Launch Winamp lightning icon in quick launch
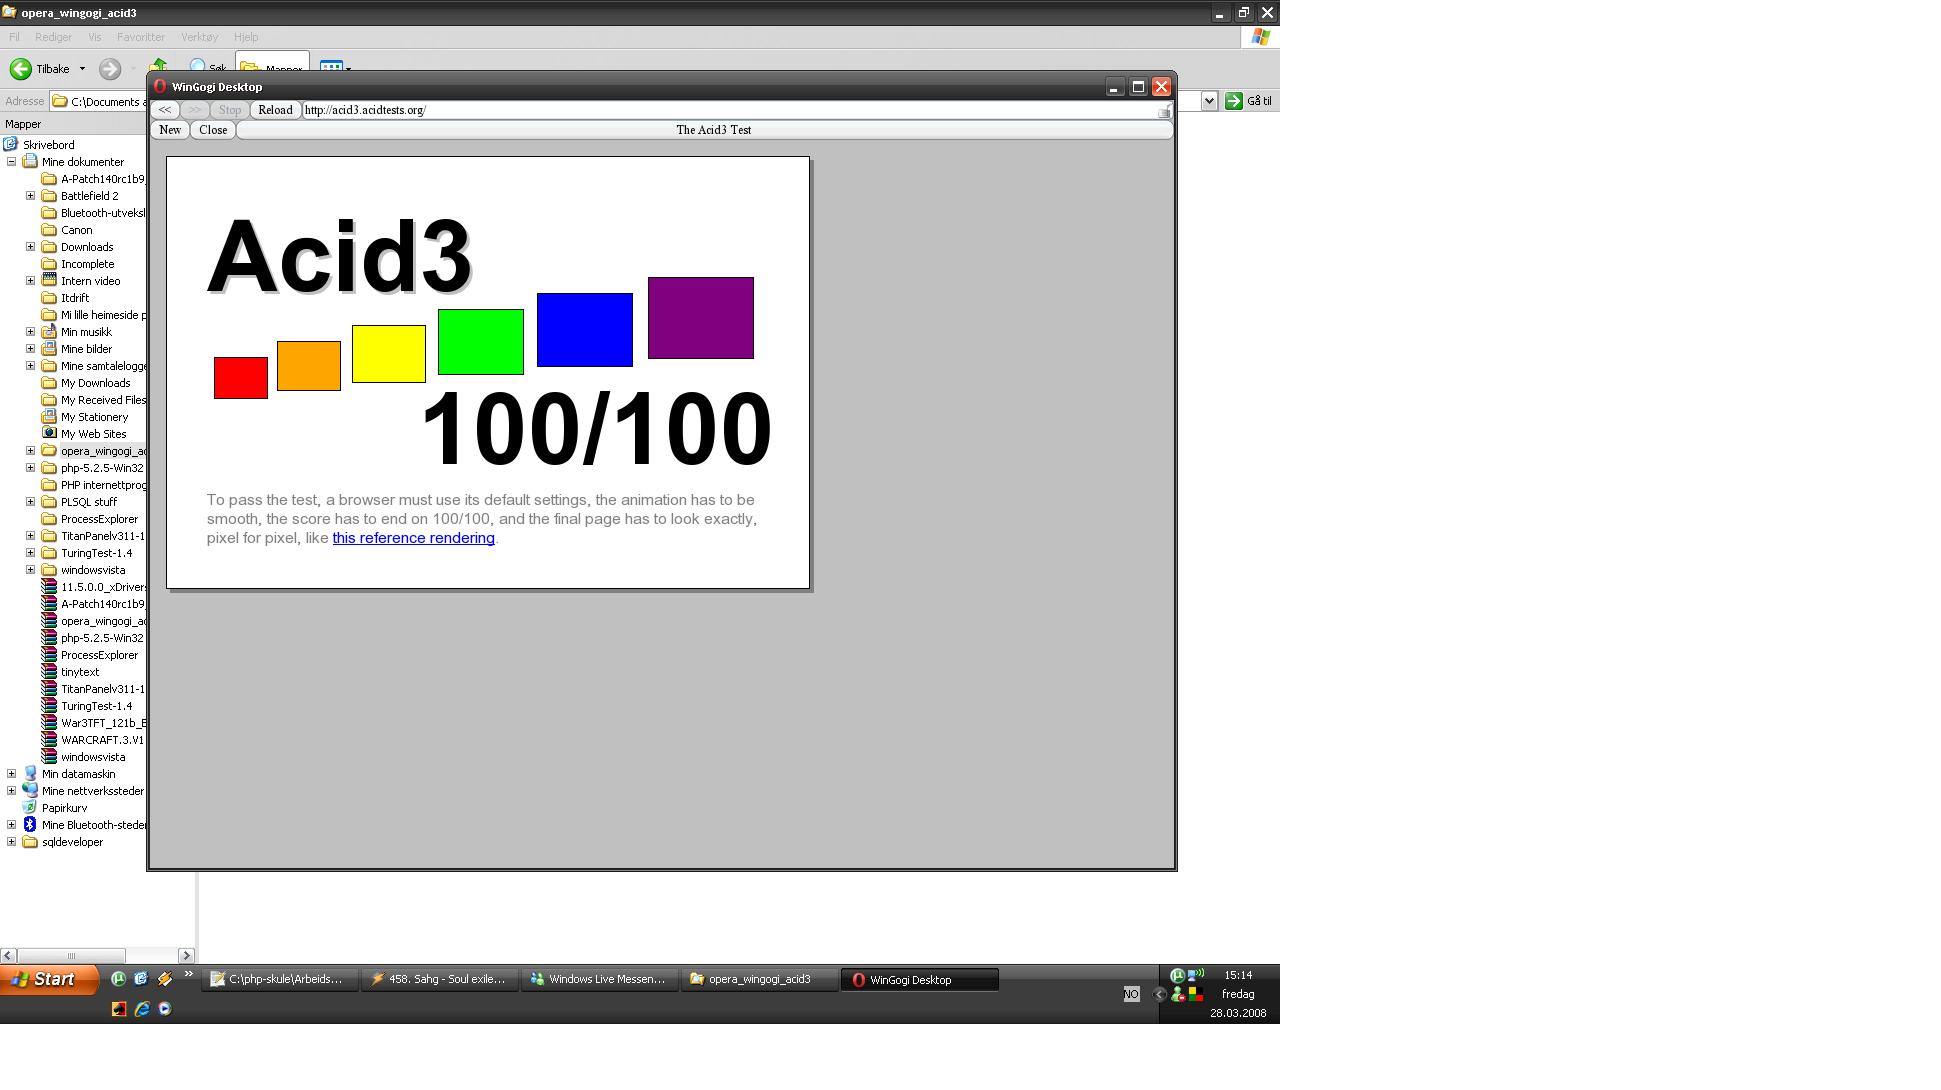This screenshot has height=1090, width=1941. tap(165, 979)
